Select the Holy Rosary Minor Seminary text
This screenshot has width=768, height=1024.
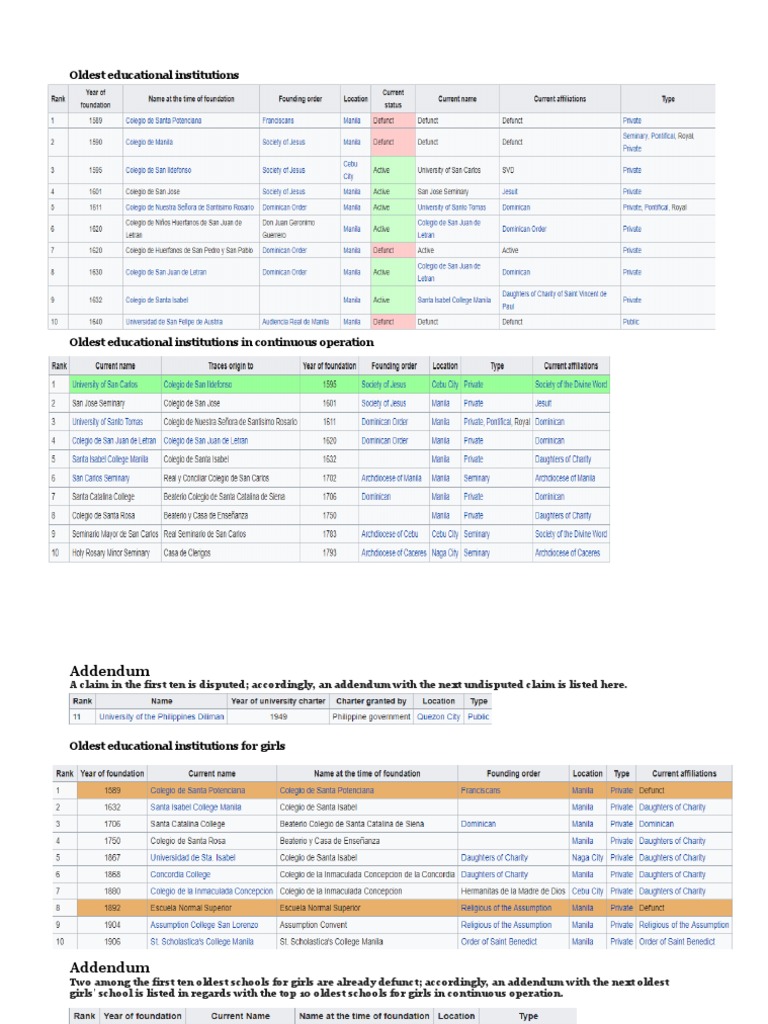pyautogui.click(x=110, y=552)
